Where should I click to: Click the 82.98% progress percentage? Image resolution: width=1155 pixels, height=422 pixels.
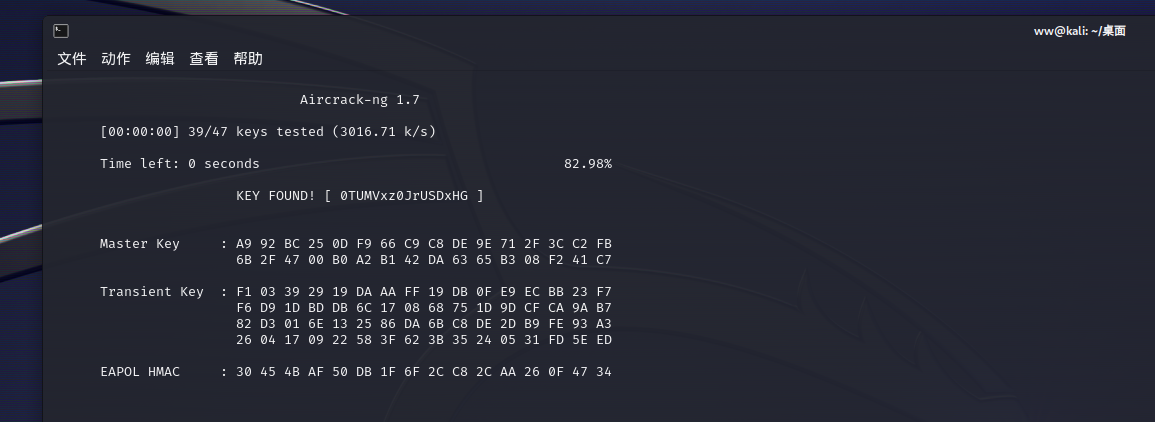tap(588, 164)
